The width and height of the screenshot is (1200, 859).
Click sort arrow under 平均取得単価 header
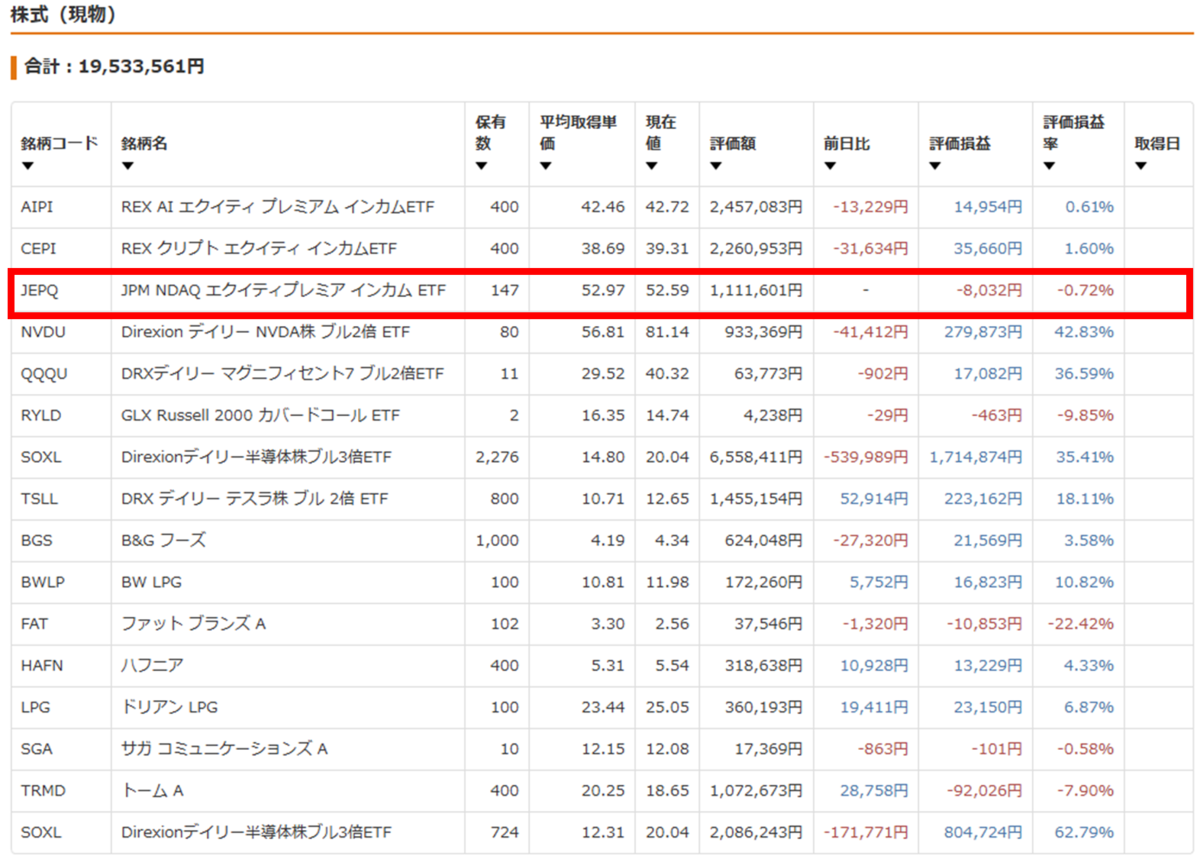[x=547, y=166]
